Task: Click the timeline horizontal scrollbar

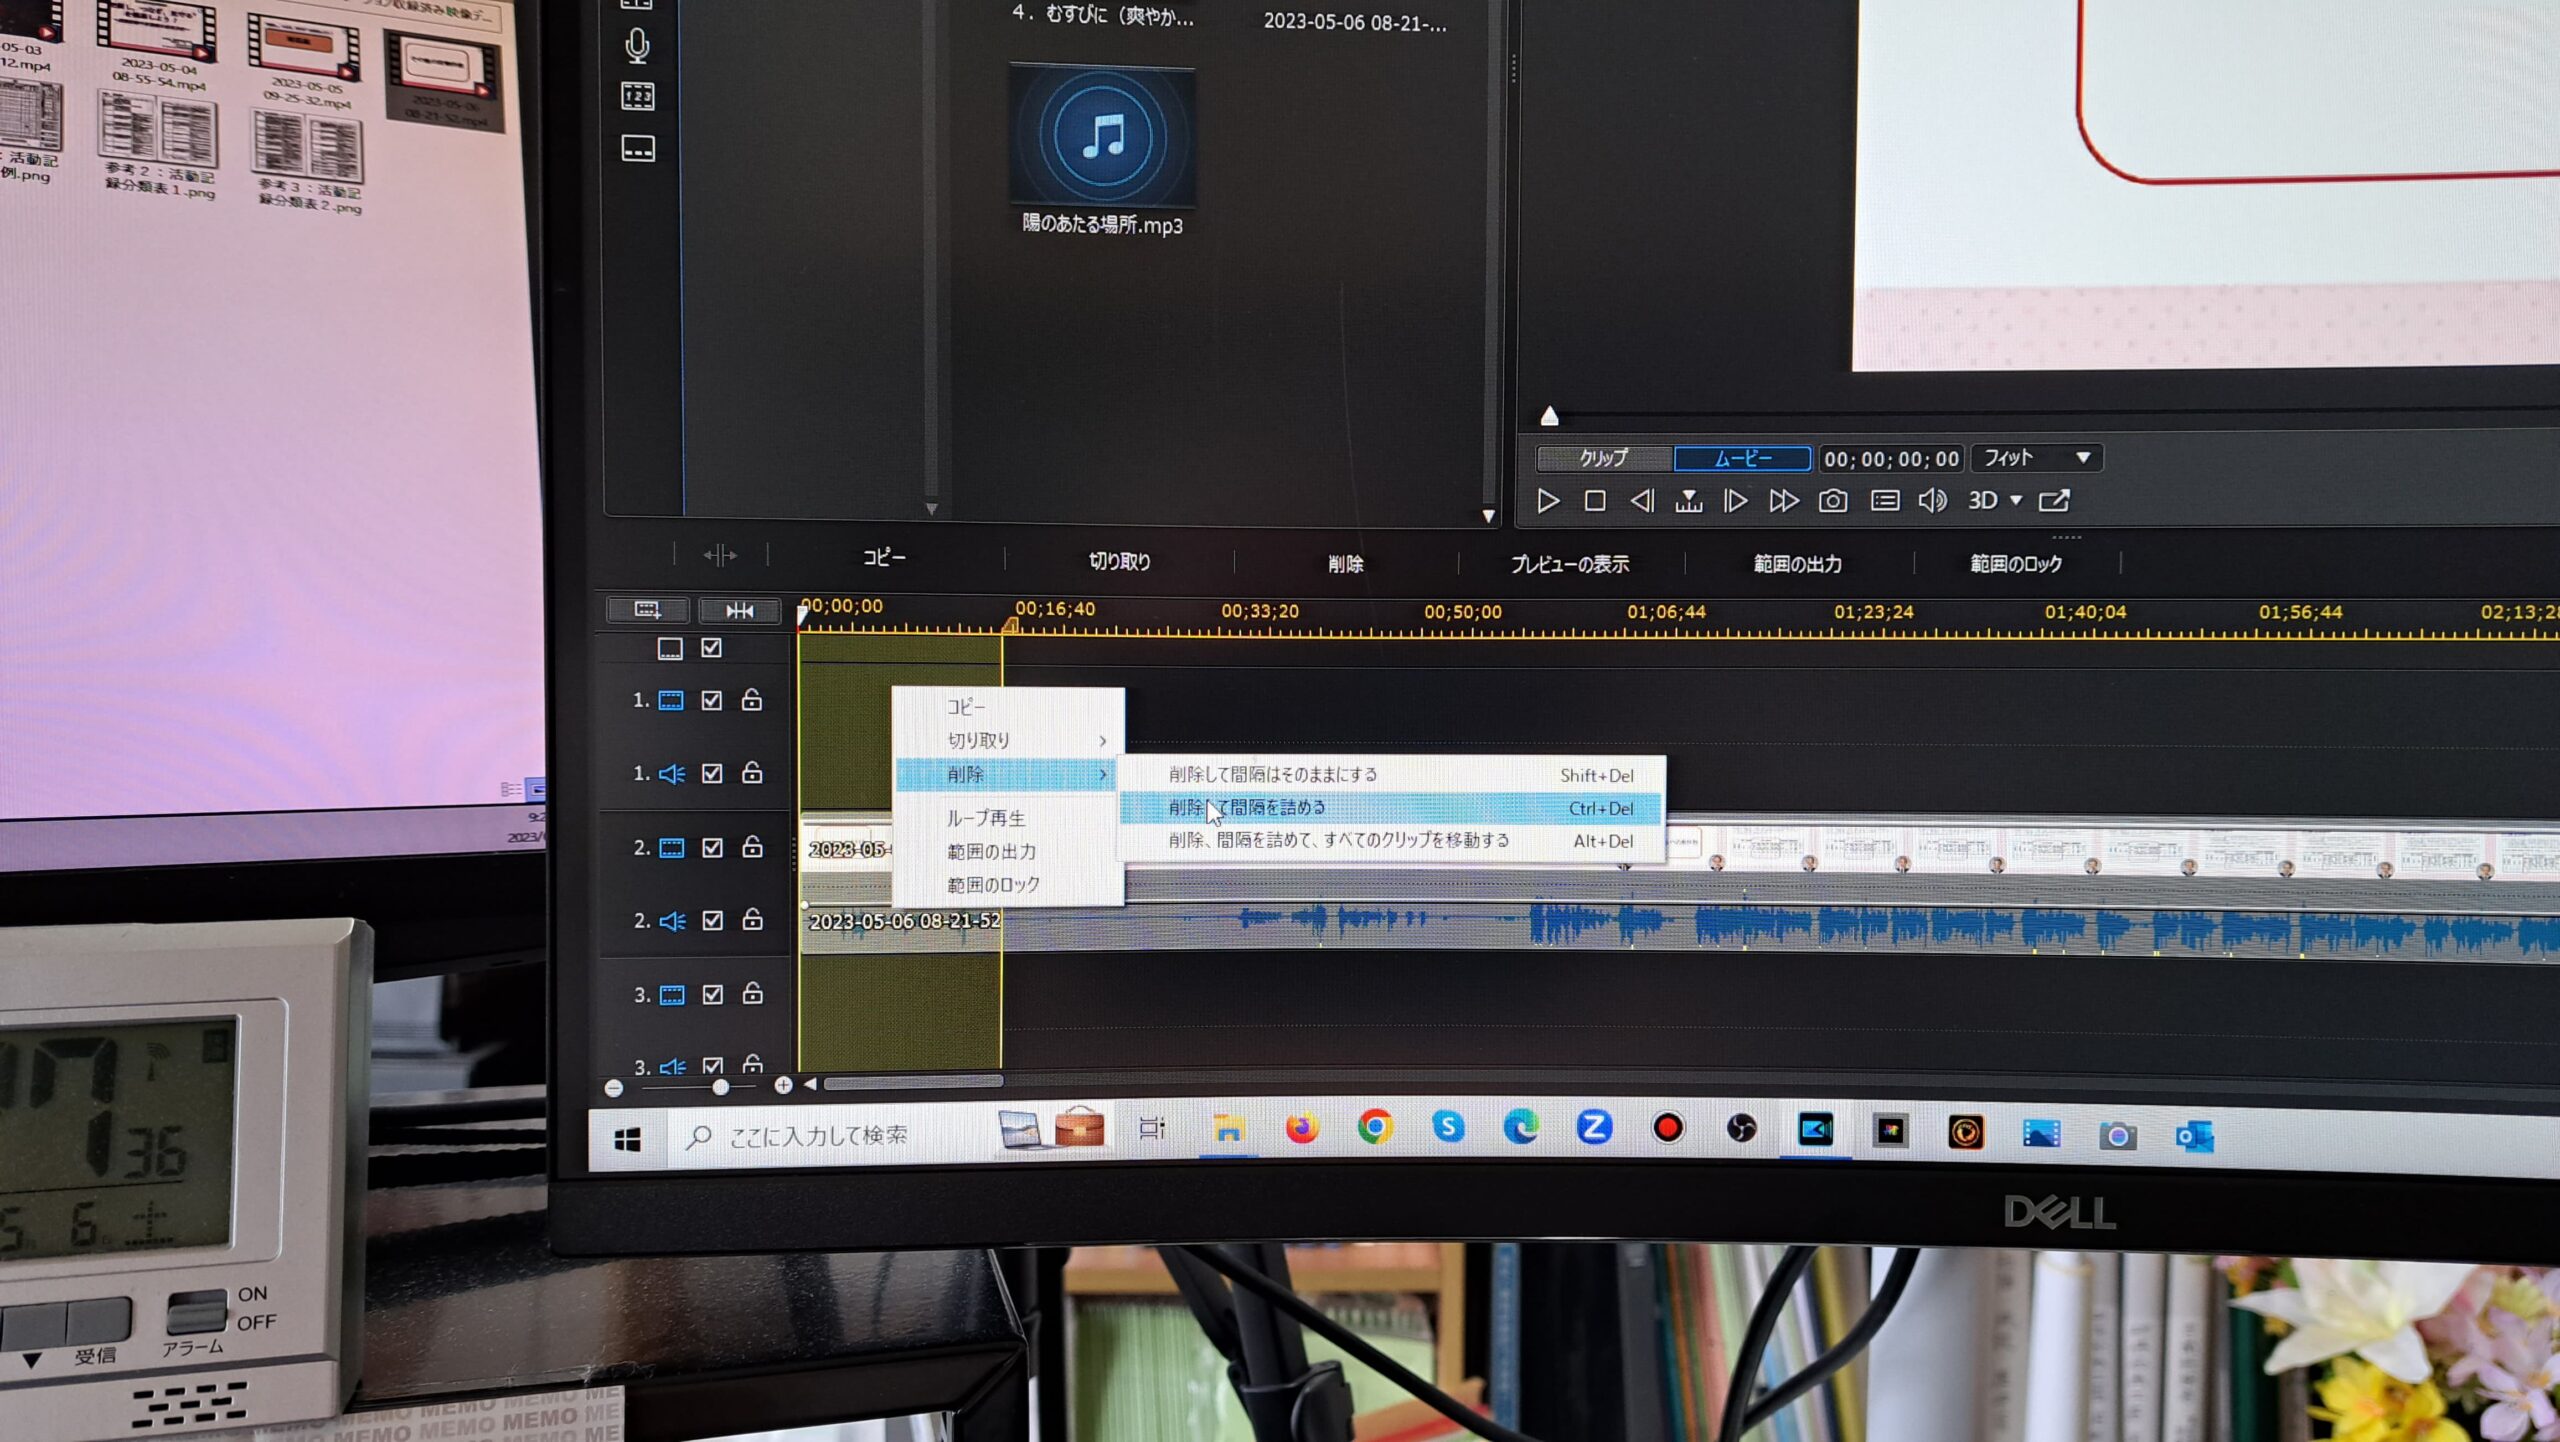Action: [x=913, y=1082]
